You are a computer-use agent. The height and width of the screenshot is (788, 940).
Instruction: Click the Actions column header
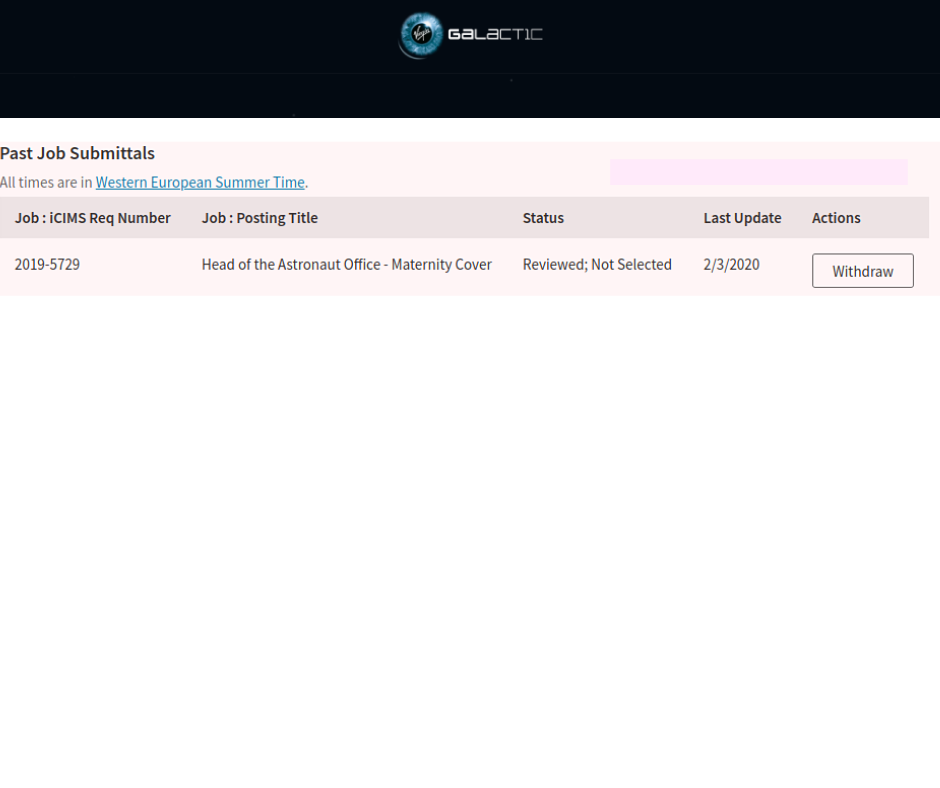pos(836,218)
